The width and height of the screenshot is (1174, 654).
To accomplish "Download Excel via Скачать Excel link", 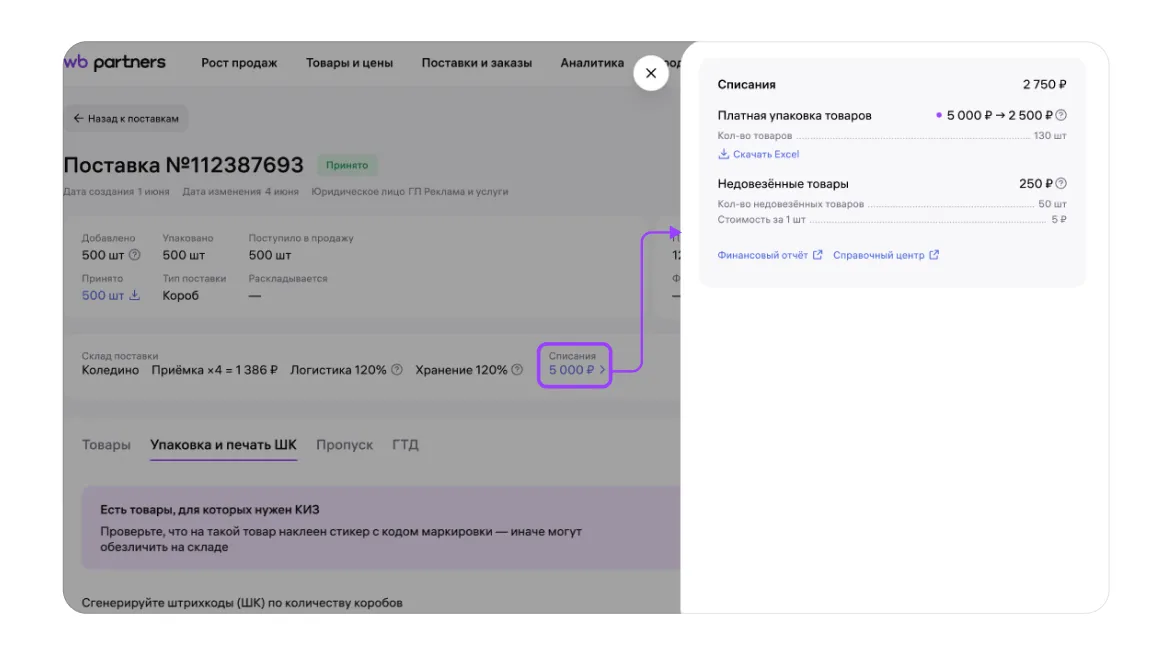I will [x=765, y=154].
